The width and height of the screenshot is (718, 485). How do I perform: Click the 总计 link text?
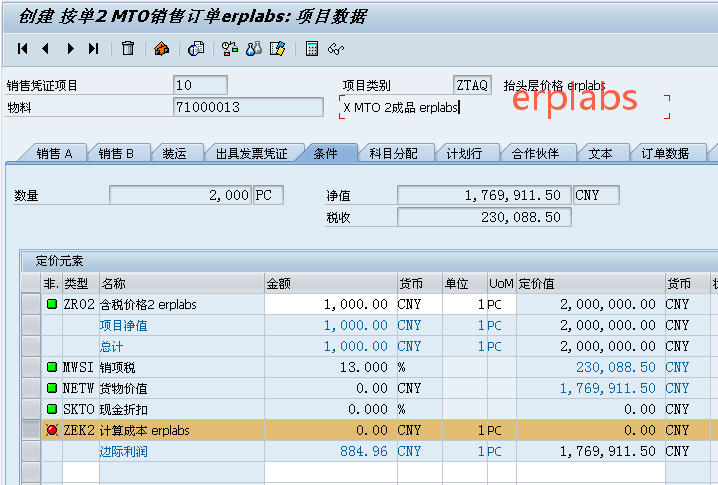(112, 346)
